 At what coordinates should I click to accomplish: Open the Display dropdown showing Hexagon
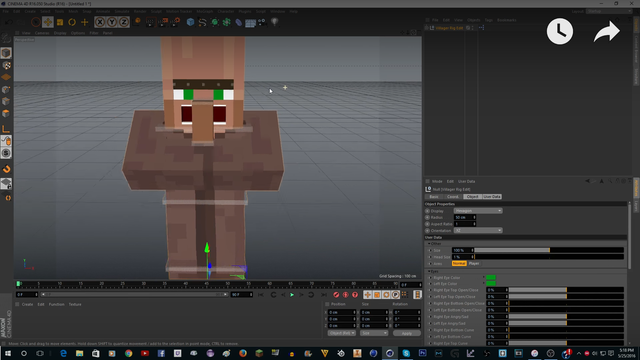478,211
